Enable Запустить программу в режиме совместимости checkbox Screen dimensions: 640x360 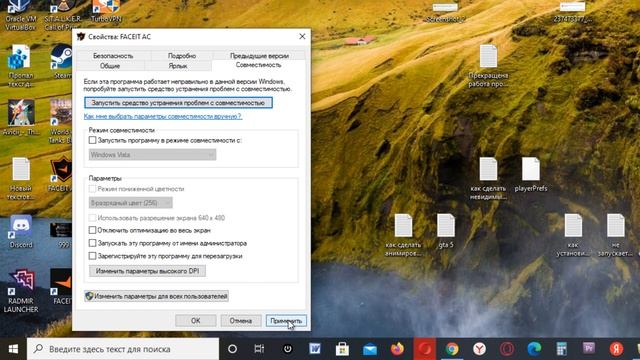pos(93,140)
